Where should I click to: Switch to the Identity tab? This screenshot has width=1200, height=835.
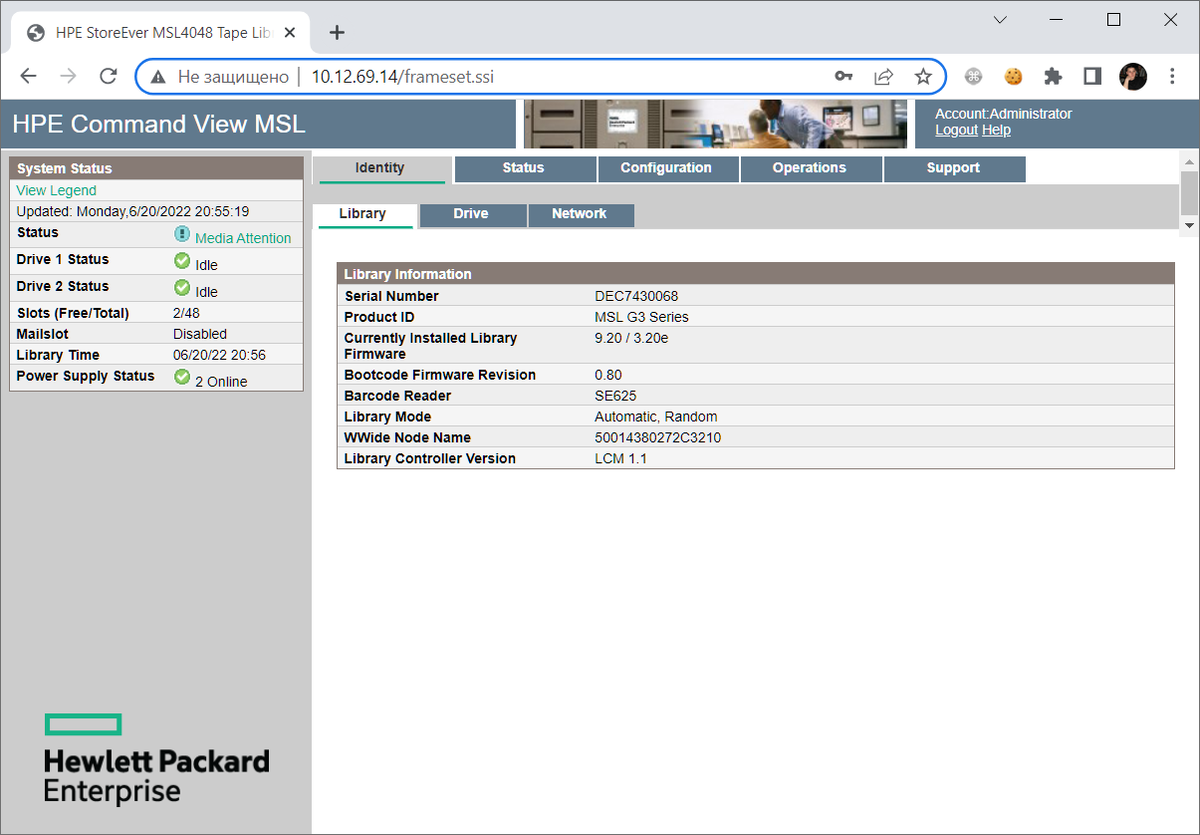(380, 169)
